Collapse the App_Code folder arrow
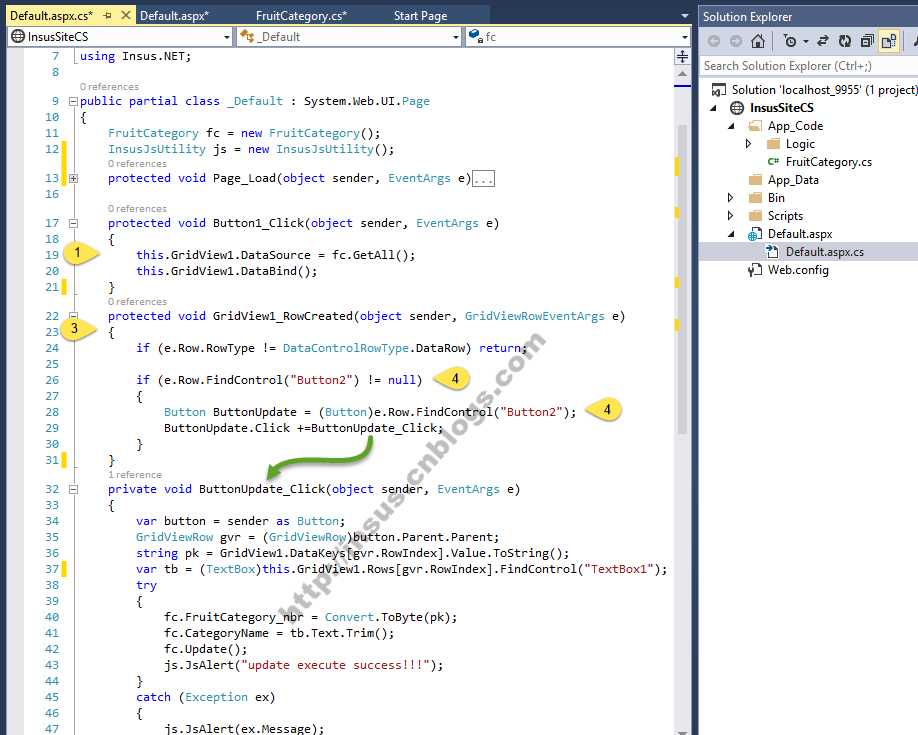Viewport: 918px width, 735px height. click(731, 126)
